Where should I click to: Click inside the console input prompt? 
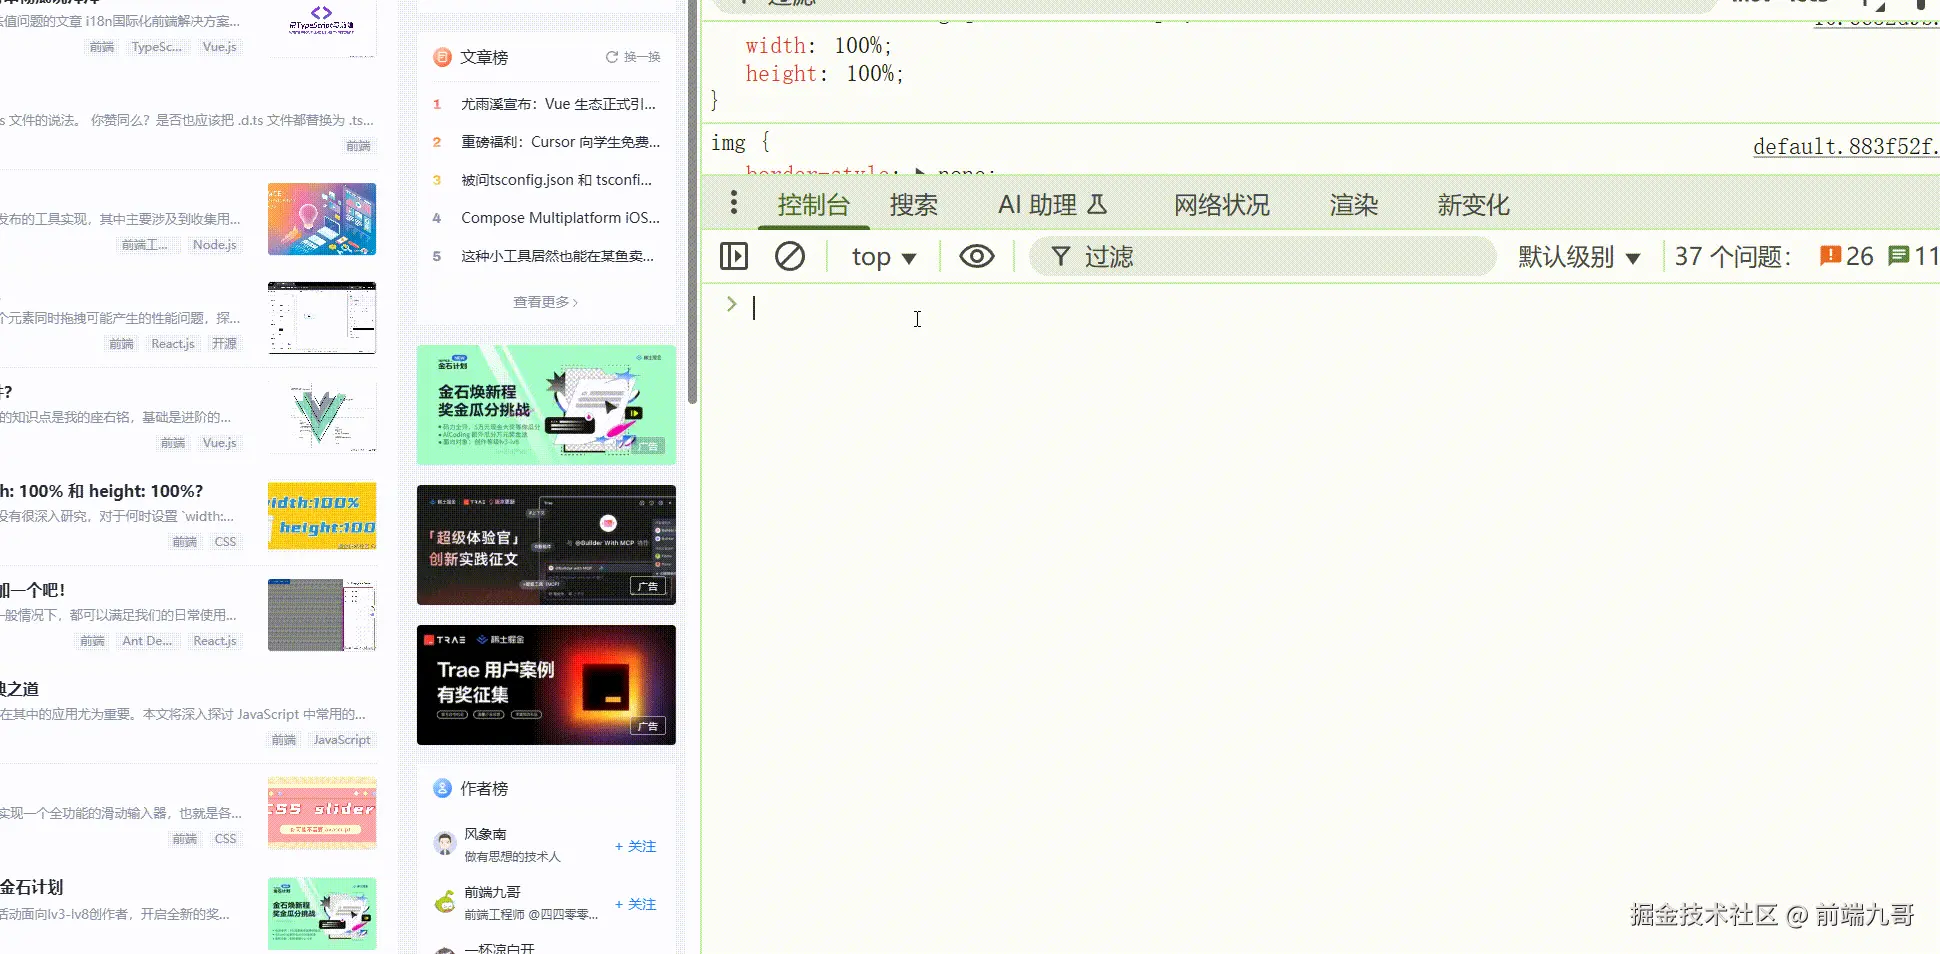(900, 307)
